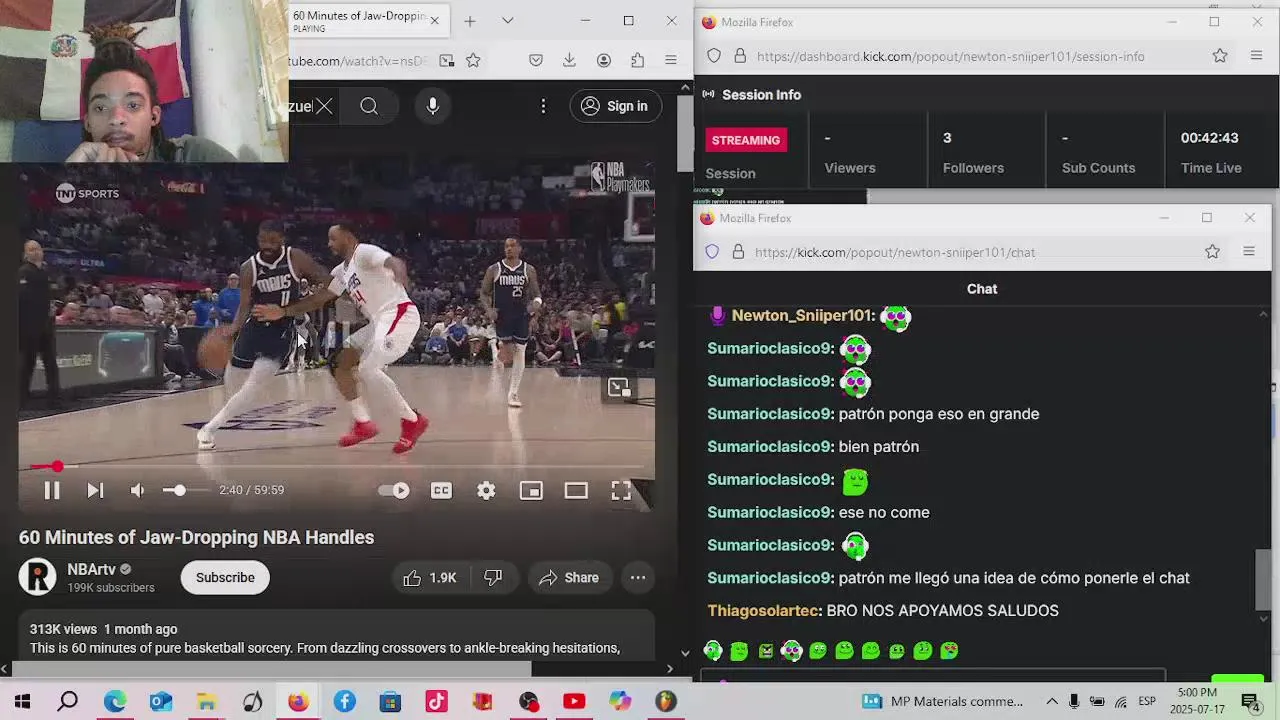The width and height of the screenshot is (1280, 720).
Task: Bookmark the Kick session-info page
Action: 1220,56
